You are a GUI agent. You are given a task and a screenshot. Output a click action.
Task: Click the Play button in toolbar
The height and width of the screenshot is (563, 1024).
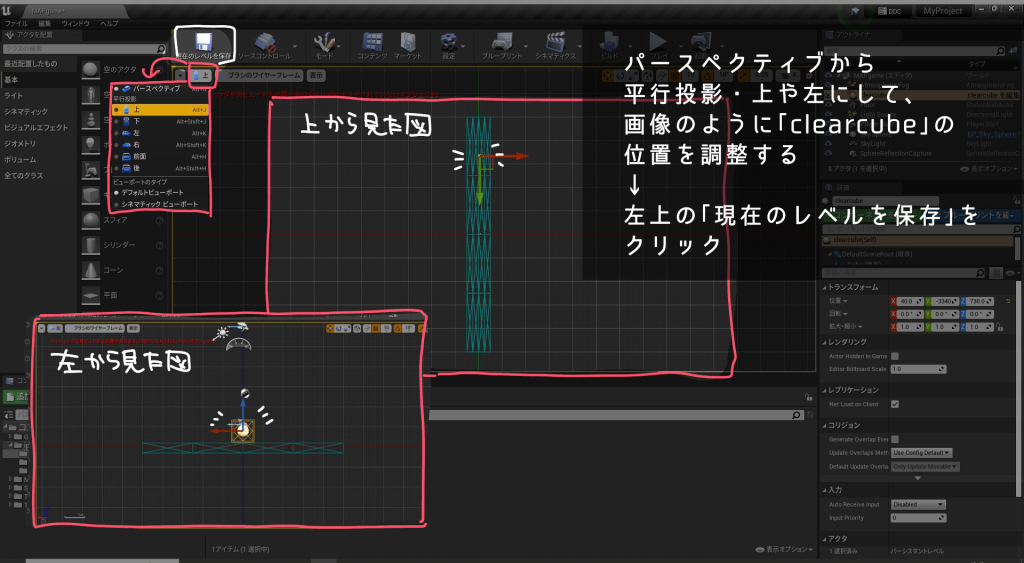[x=657, y=41]
